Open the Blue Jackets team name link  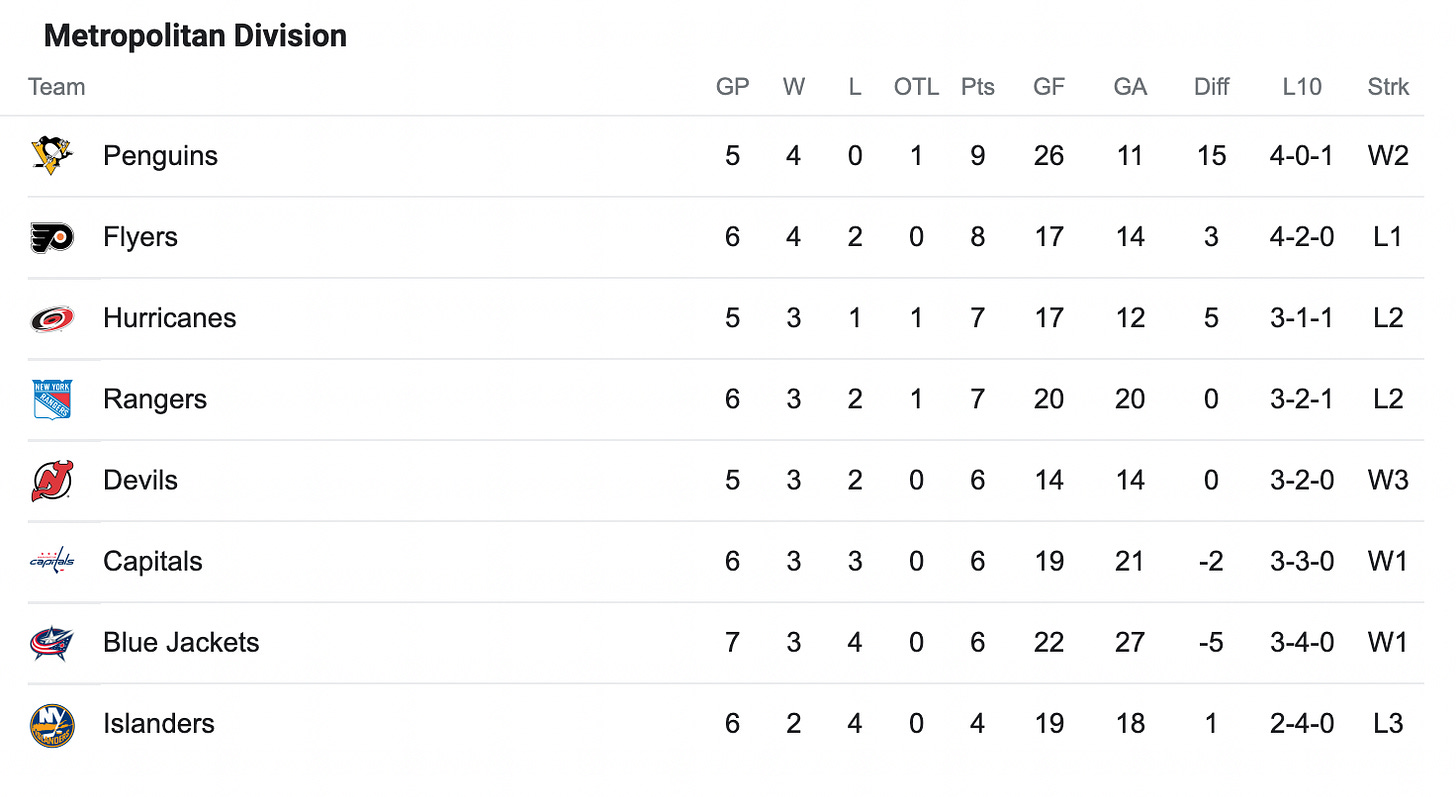181,642
